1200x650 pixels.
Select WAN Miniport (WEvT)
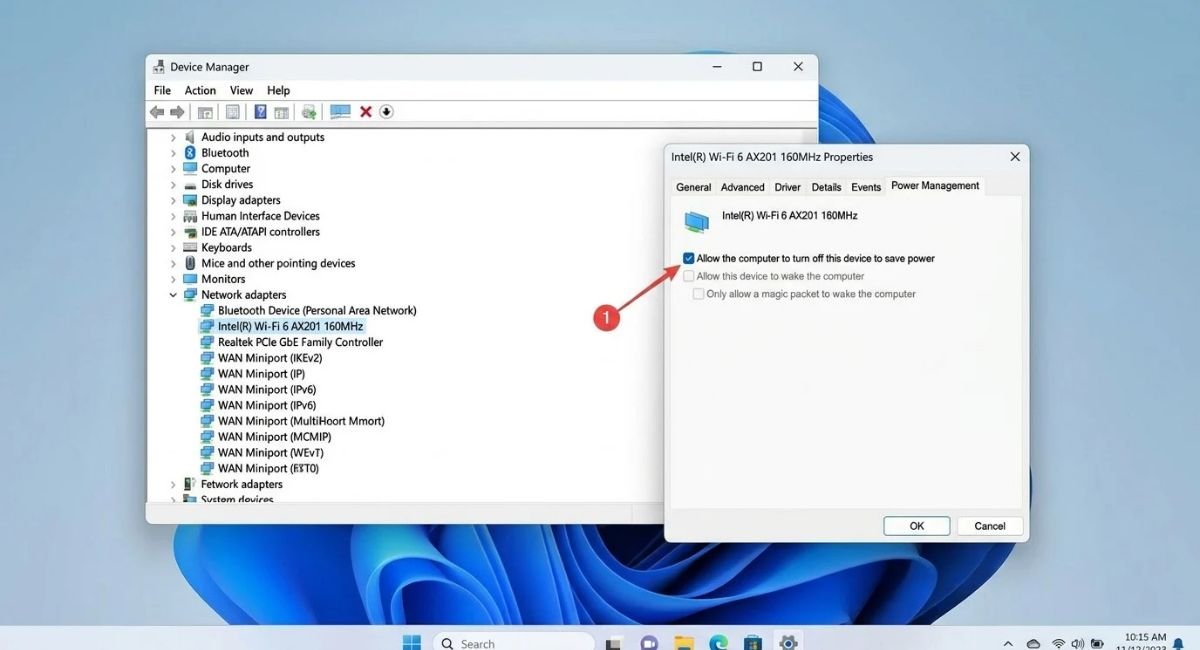270,453
